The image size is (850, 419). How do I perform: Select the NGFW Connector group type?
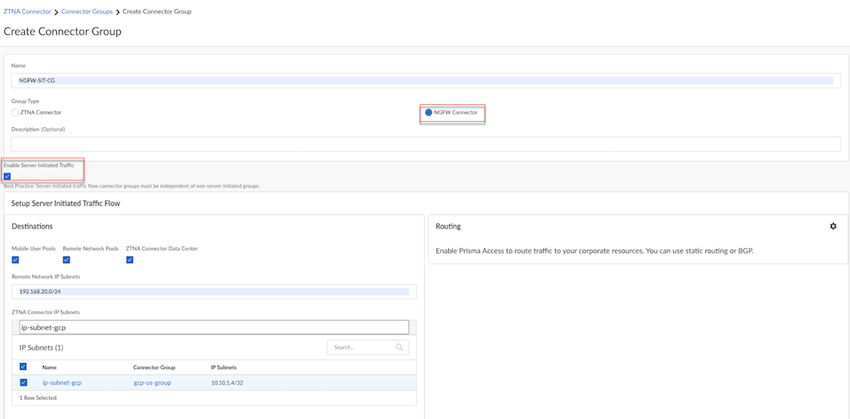click(x=428, y=113)
